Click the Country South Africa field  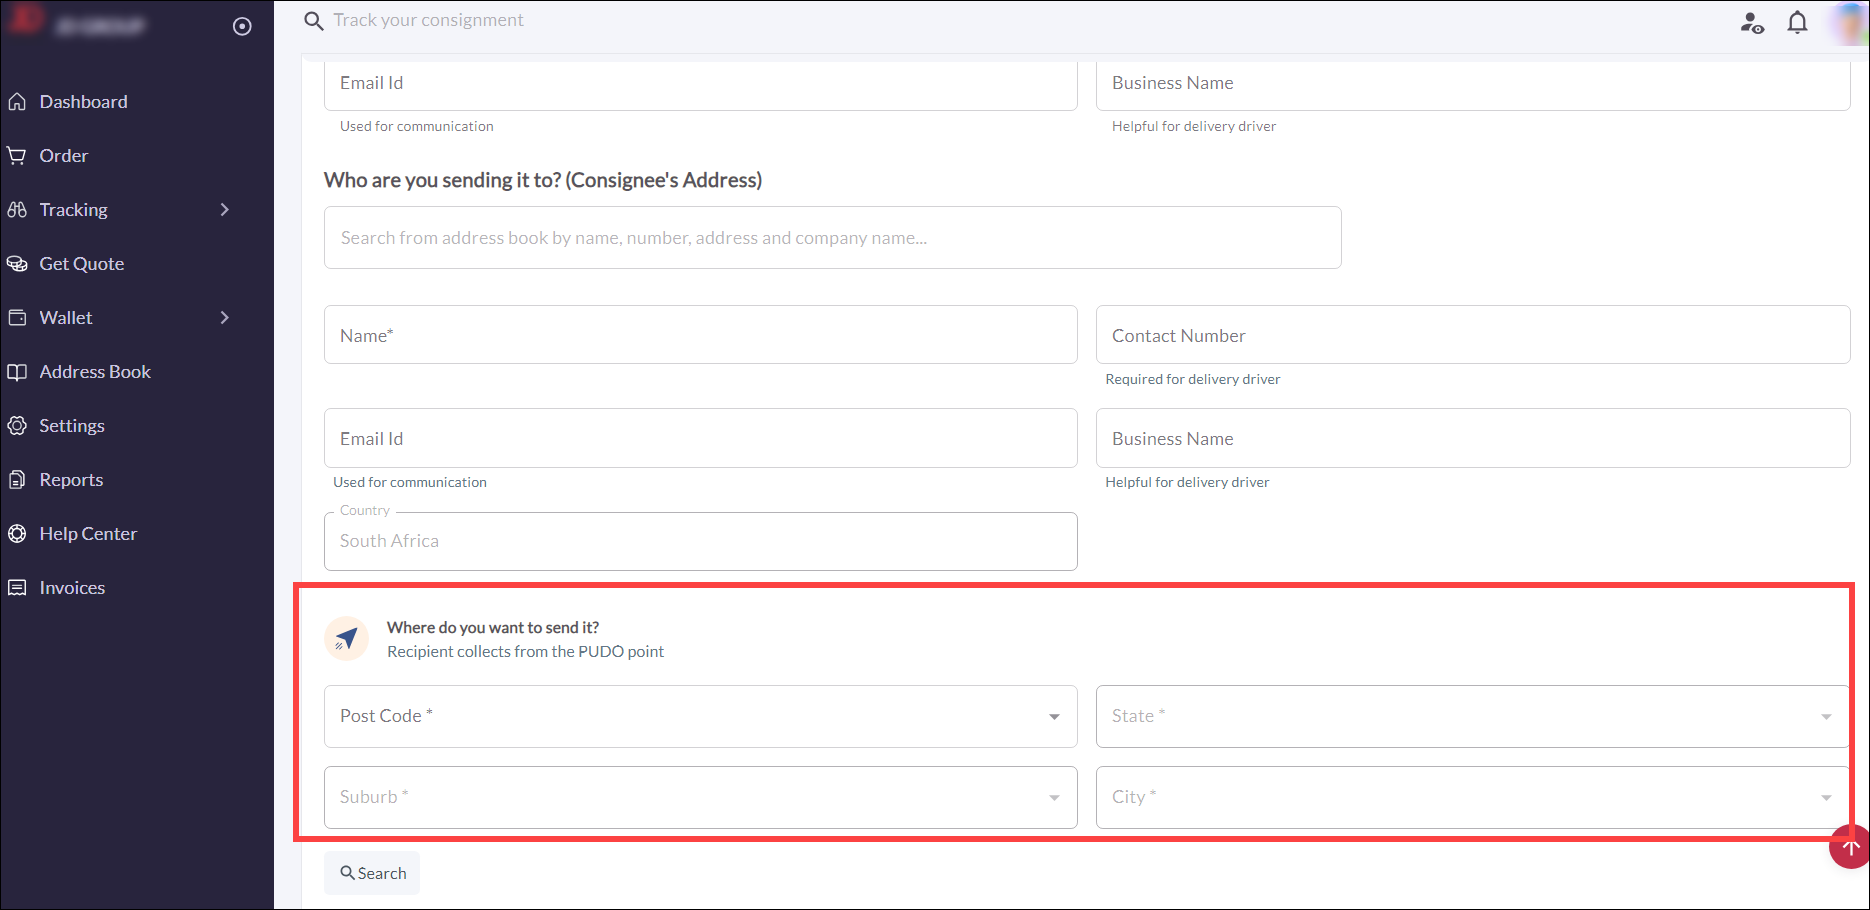click(700, 541)
